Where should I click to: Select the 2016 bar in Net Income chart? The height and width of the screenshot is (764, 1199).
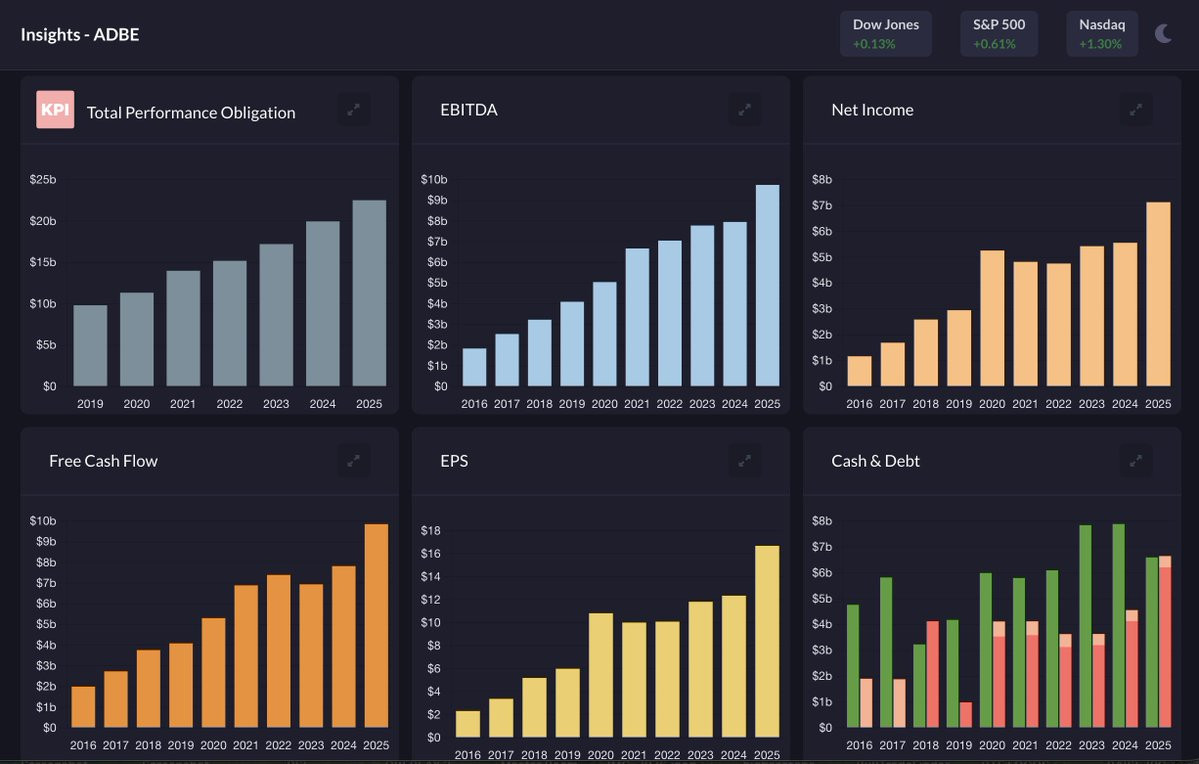pyautogui.click(x=859, y=371)
